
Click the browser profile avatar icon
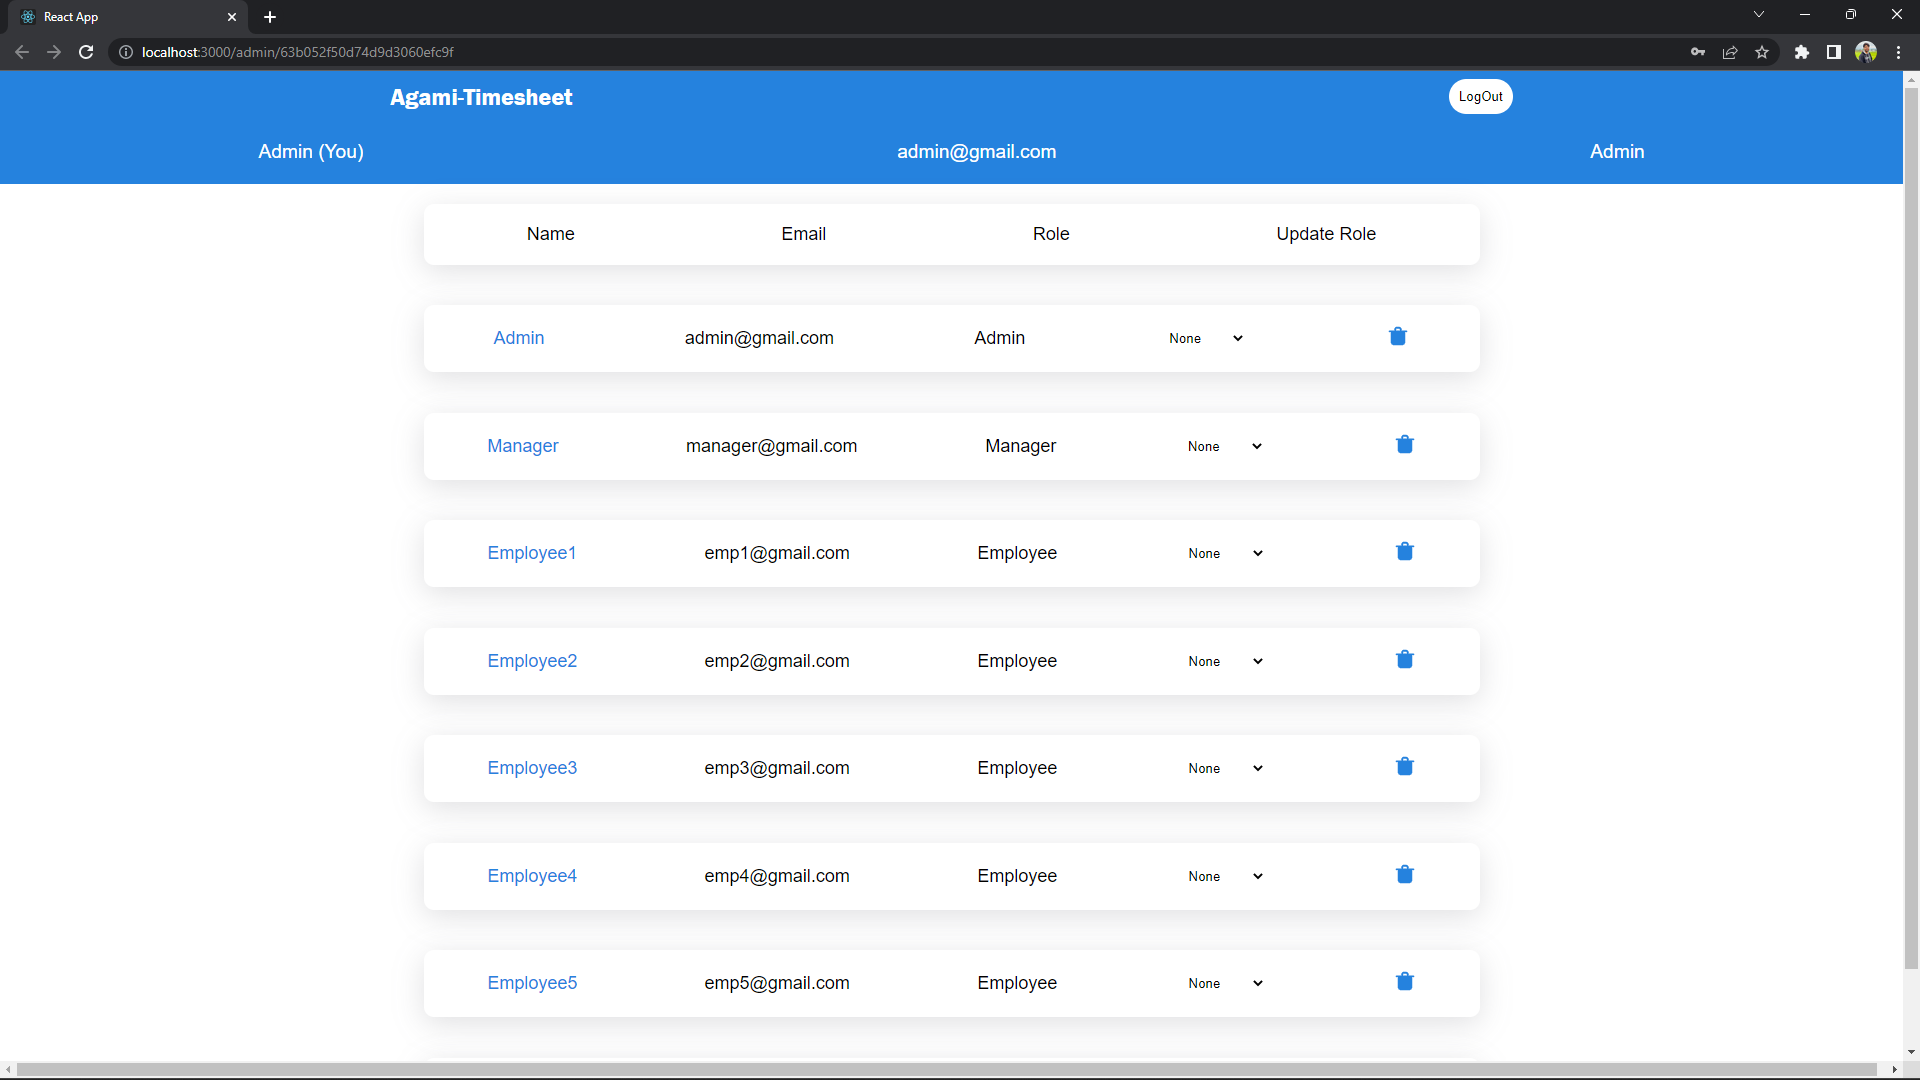pos(1866,52)
